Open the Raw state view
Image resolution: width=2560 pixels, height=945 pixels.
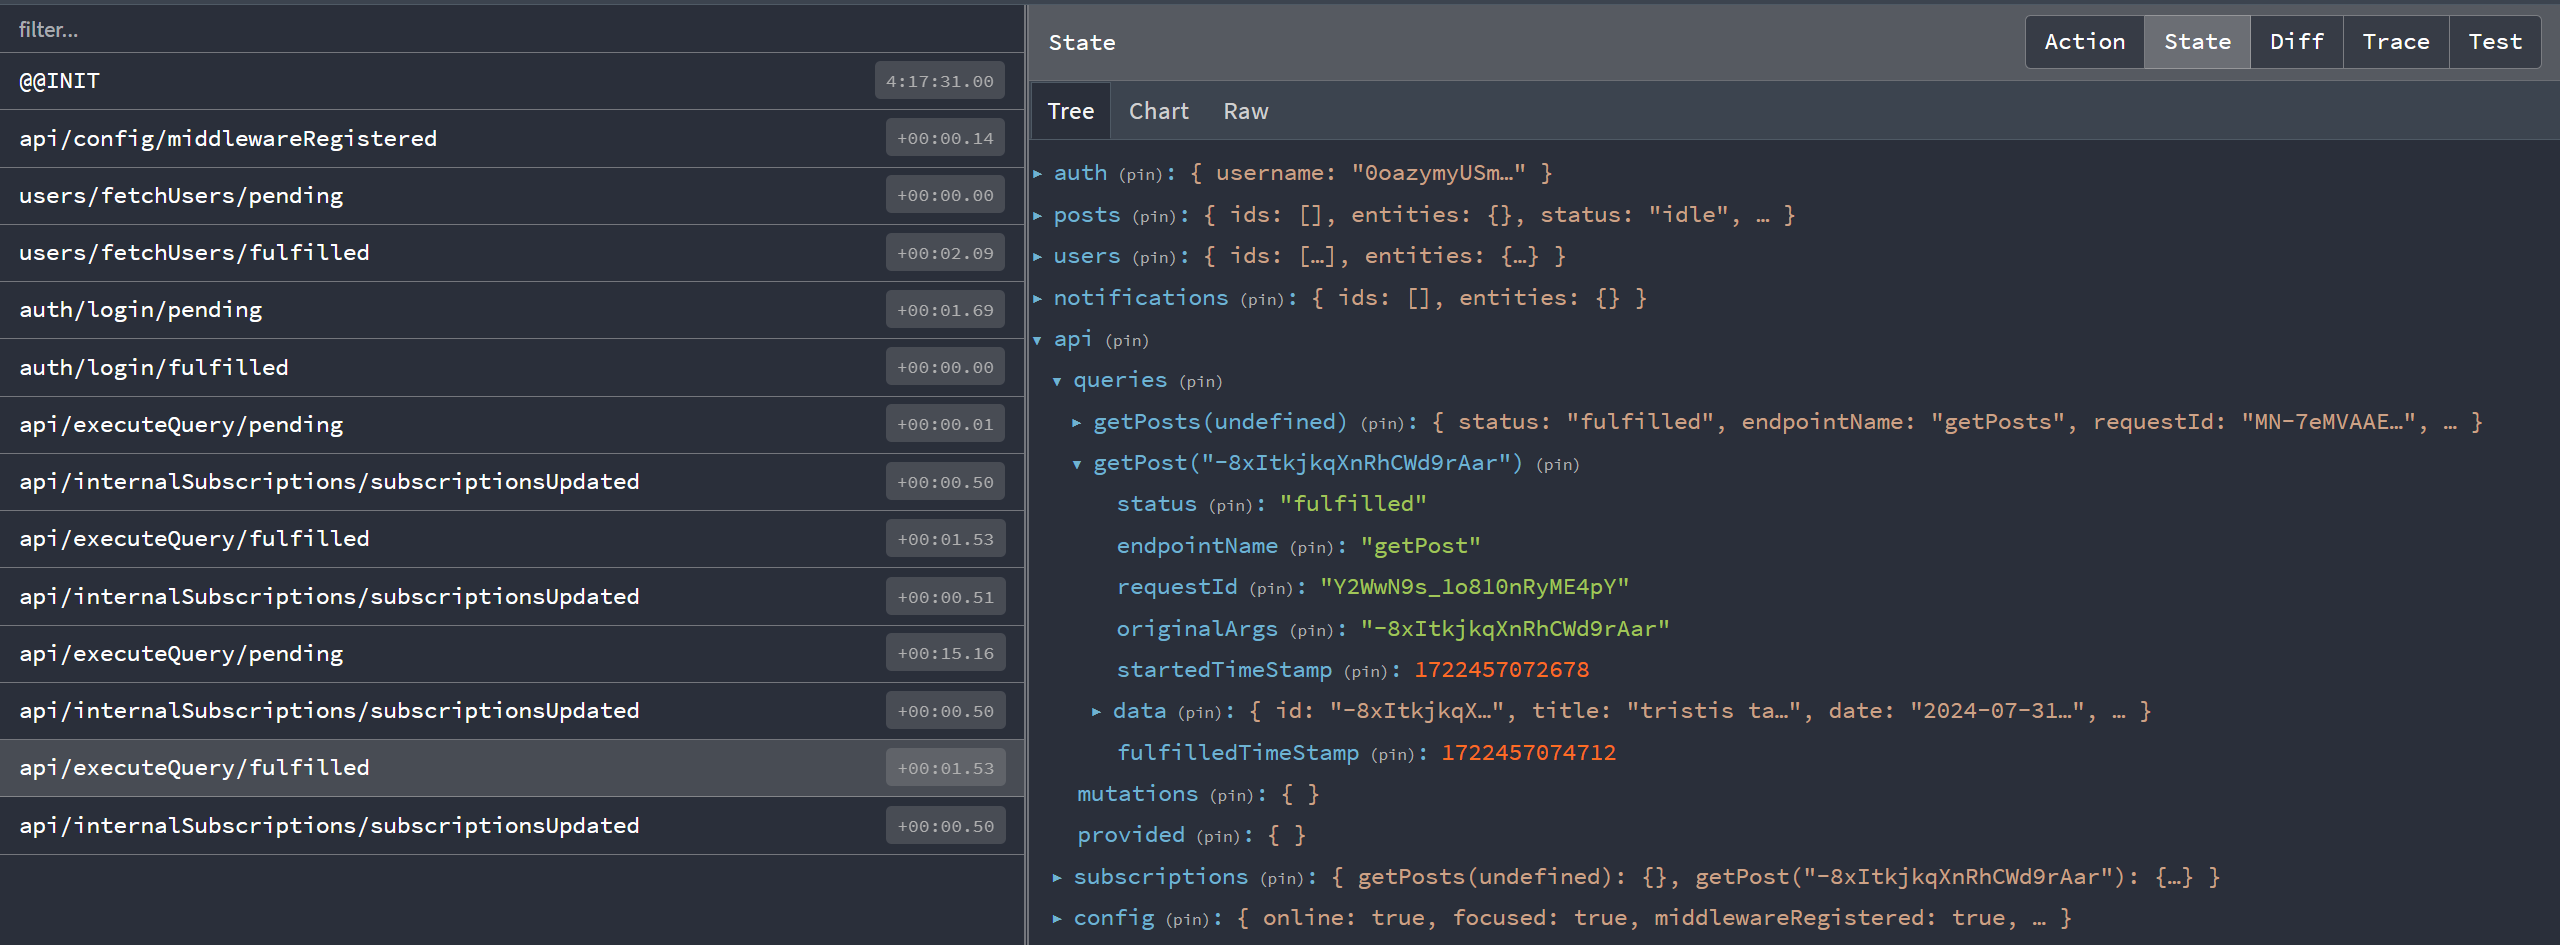pos(1245,110)
